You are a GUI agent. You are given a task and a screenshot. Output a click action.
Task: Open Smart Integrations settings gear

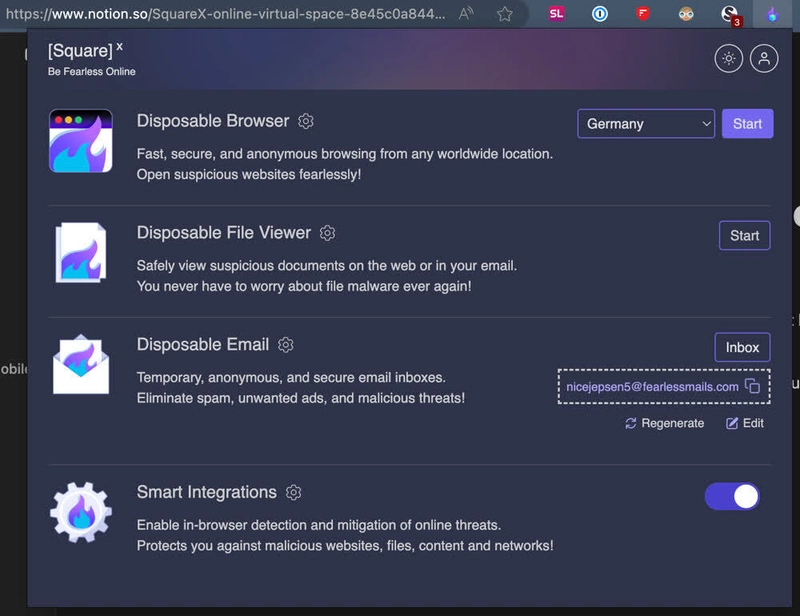293,492
